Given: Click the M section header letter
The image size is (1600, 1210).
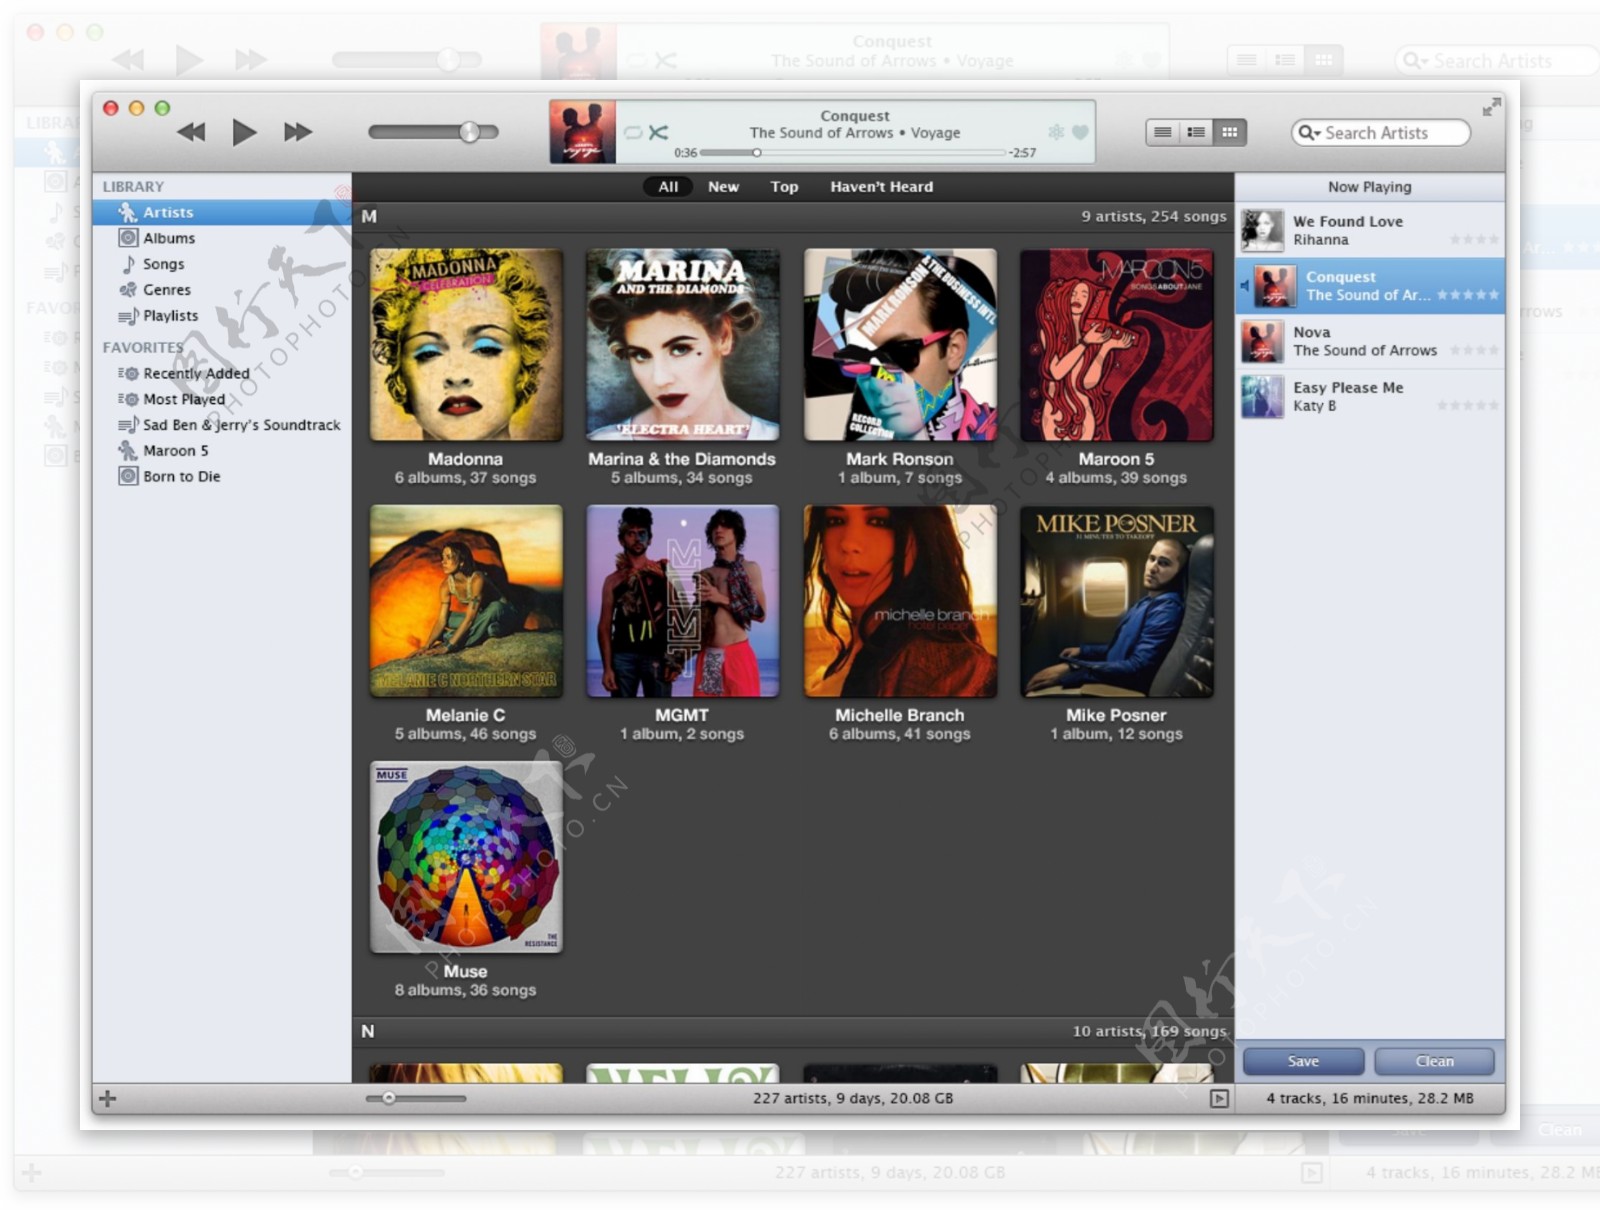Looking at the screenshot, I should [369, 216].
